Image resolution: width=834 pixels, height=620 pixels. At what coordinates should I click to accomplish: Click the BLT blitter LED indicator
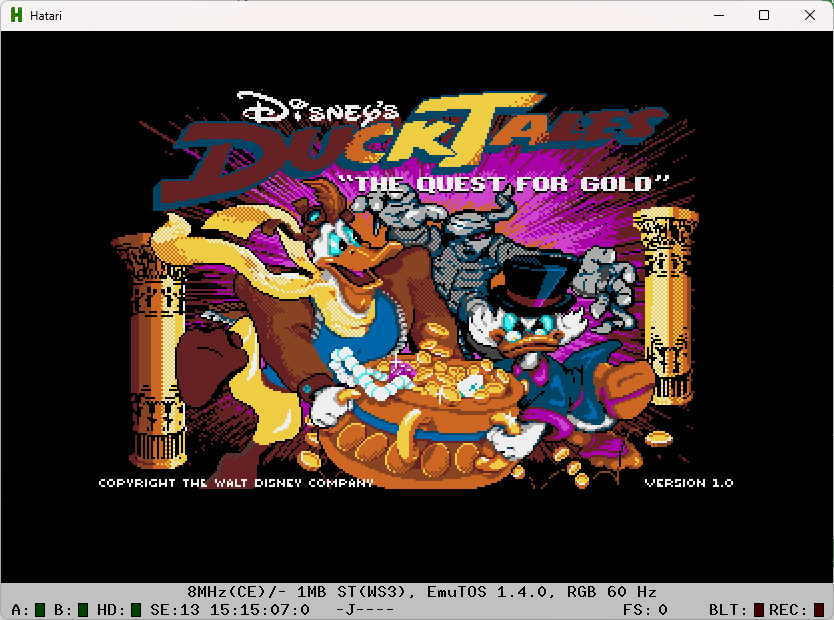(758, 610)
